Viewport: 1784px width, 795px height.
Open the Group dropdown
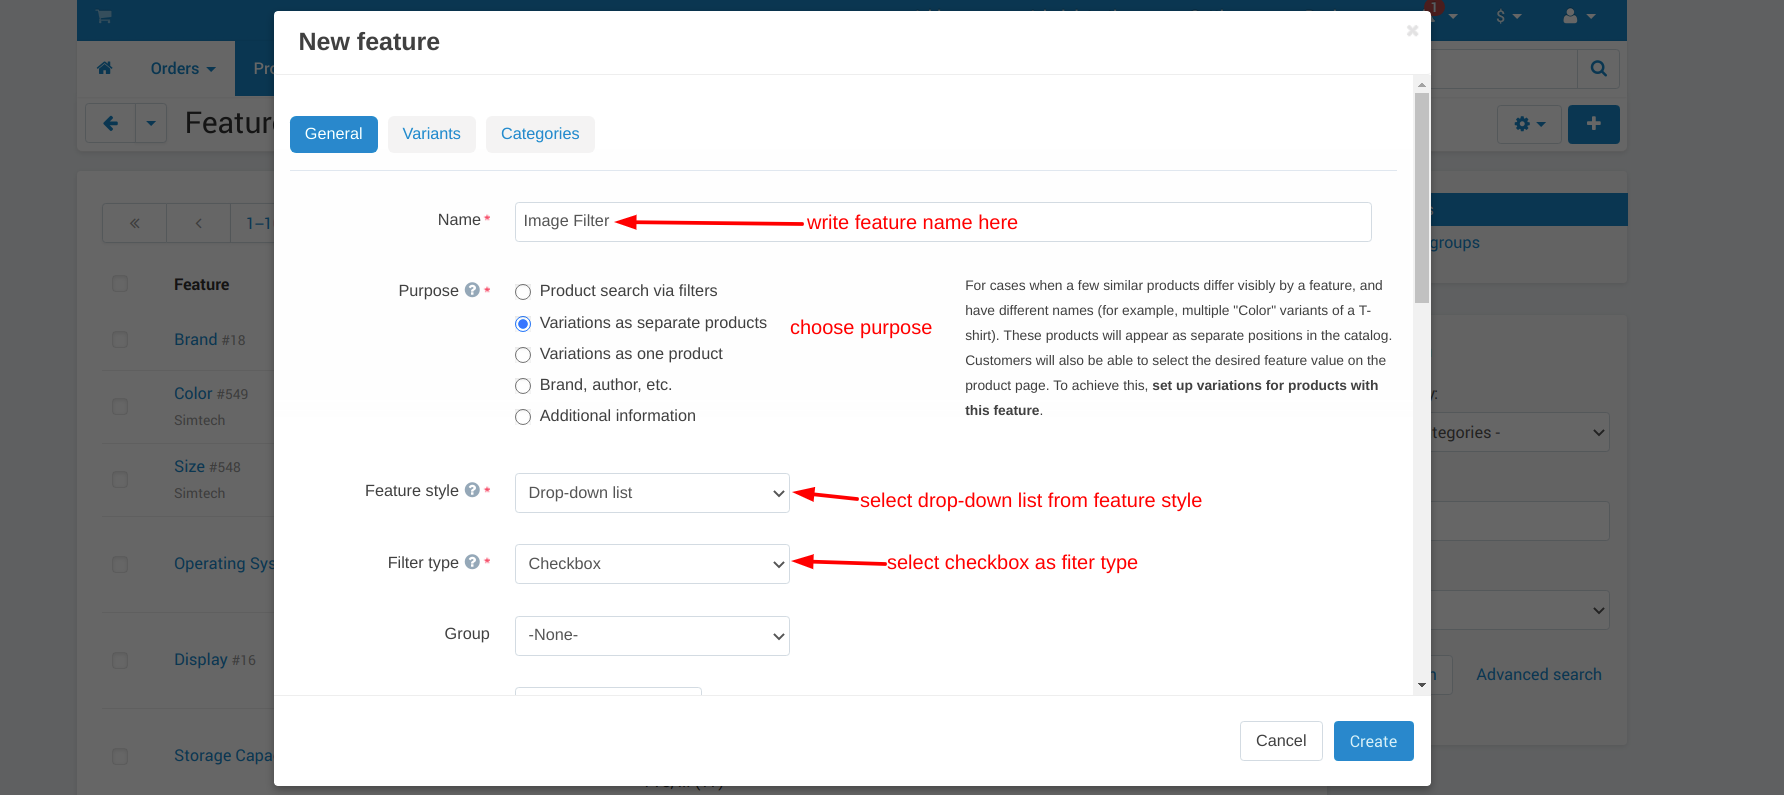652,636
